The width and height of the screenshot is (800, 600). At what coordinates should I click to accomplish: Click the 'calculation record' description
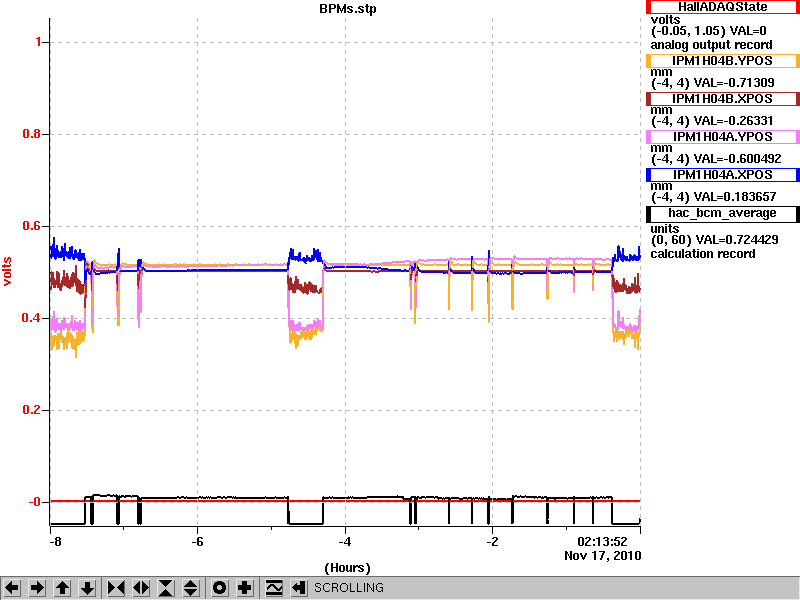coord(703,254)
